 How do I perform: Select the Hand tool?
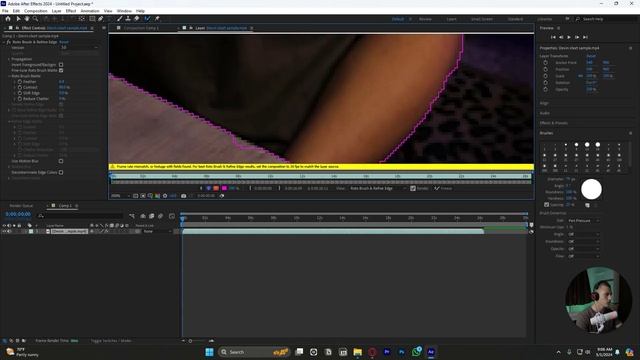(x=27, y=19)
